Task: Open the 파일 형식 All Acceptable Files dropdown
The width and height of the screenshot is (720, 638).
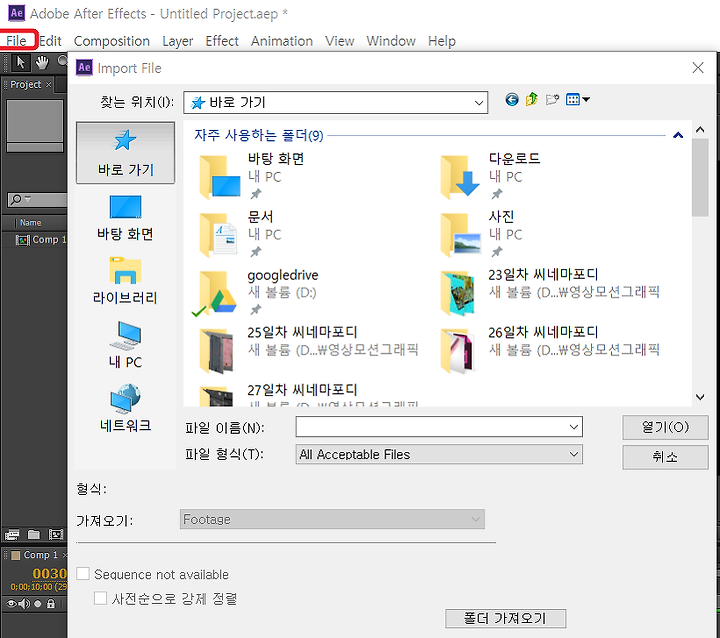Action: coord(439,454)
